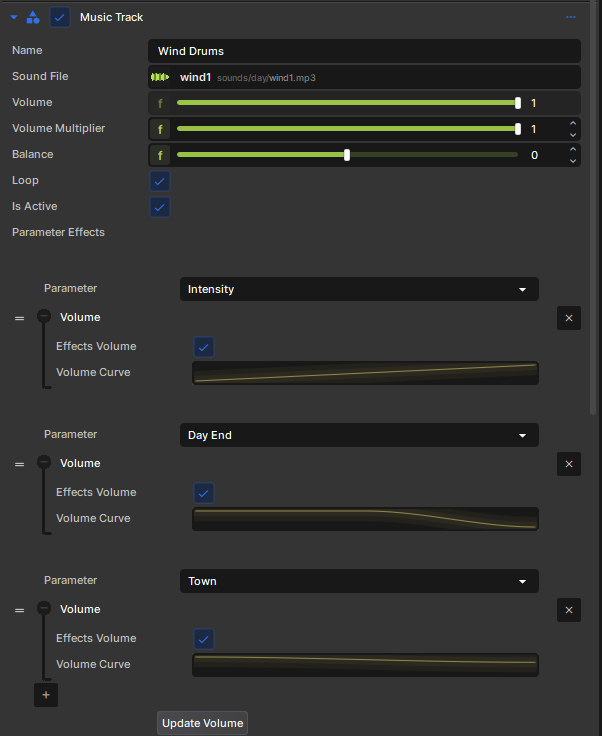Screen dimensions: 602x736
Task: Collapse the Music Track component header arrow
Action: 14,17
